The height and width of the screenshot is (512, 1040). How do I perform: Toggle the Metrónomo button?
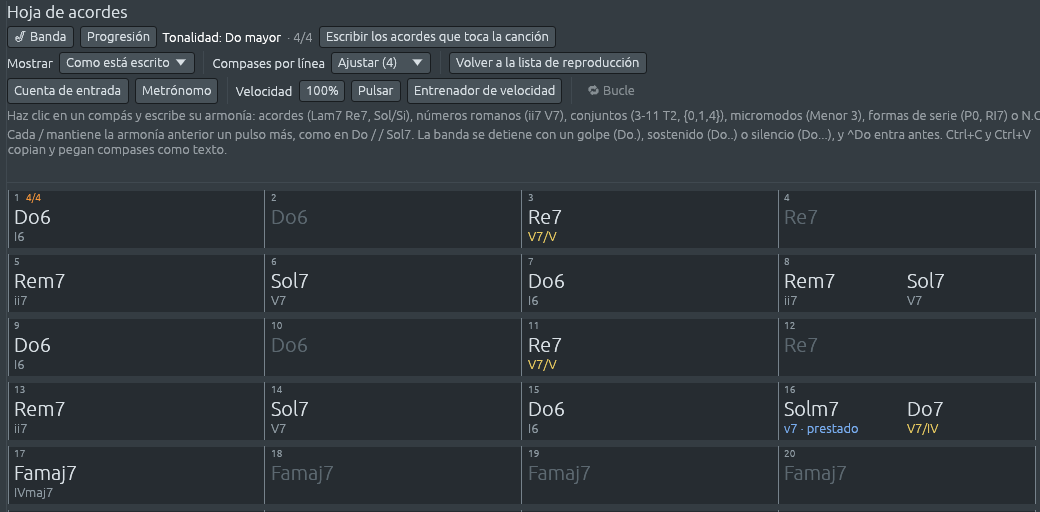click(x=176, y=91)
